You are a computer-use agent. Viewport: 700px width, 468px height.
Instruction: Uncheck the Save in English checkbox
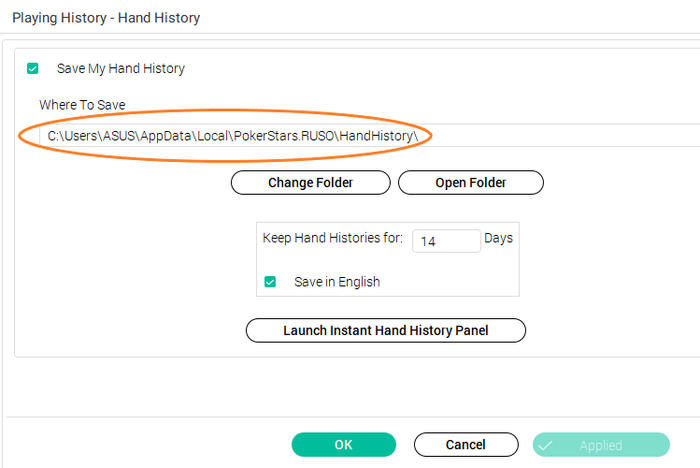270,282
